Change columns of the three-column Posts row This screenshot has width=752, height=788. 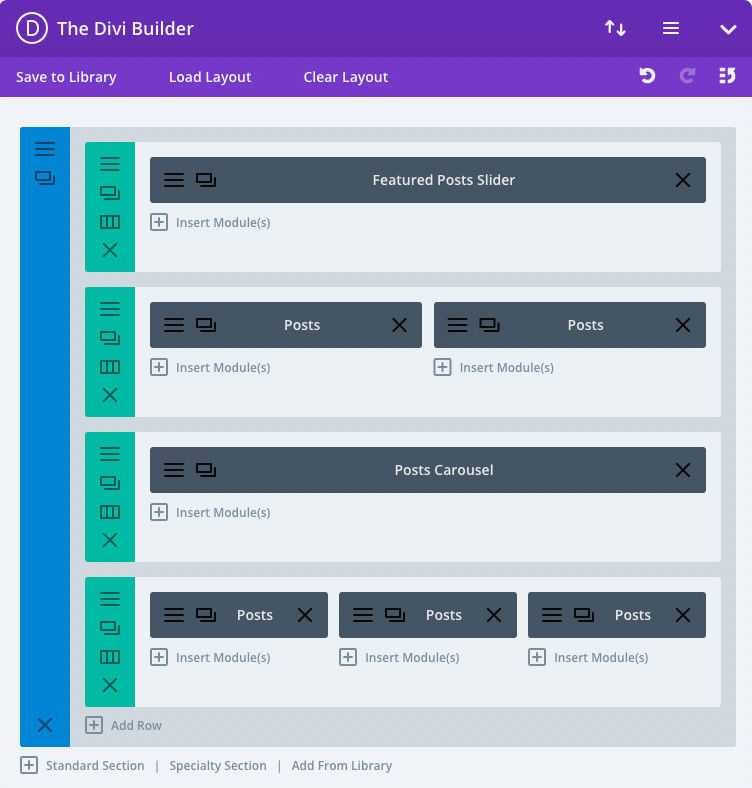110,657
